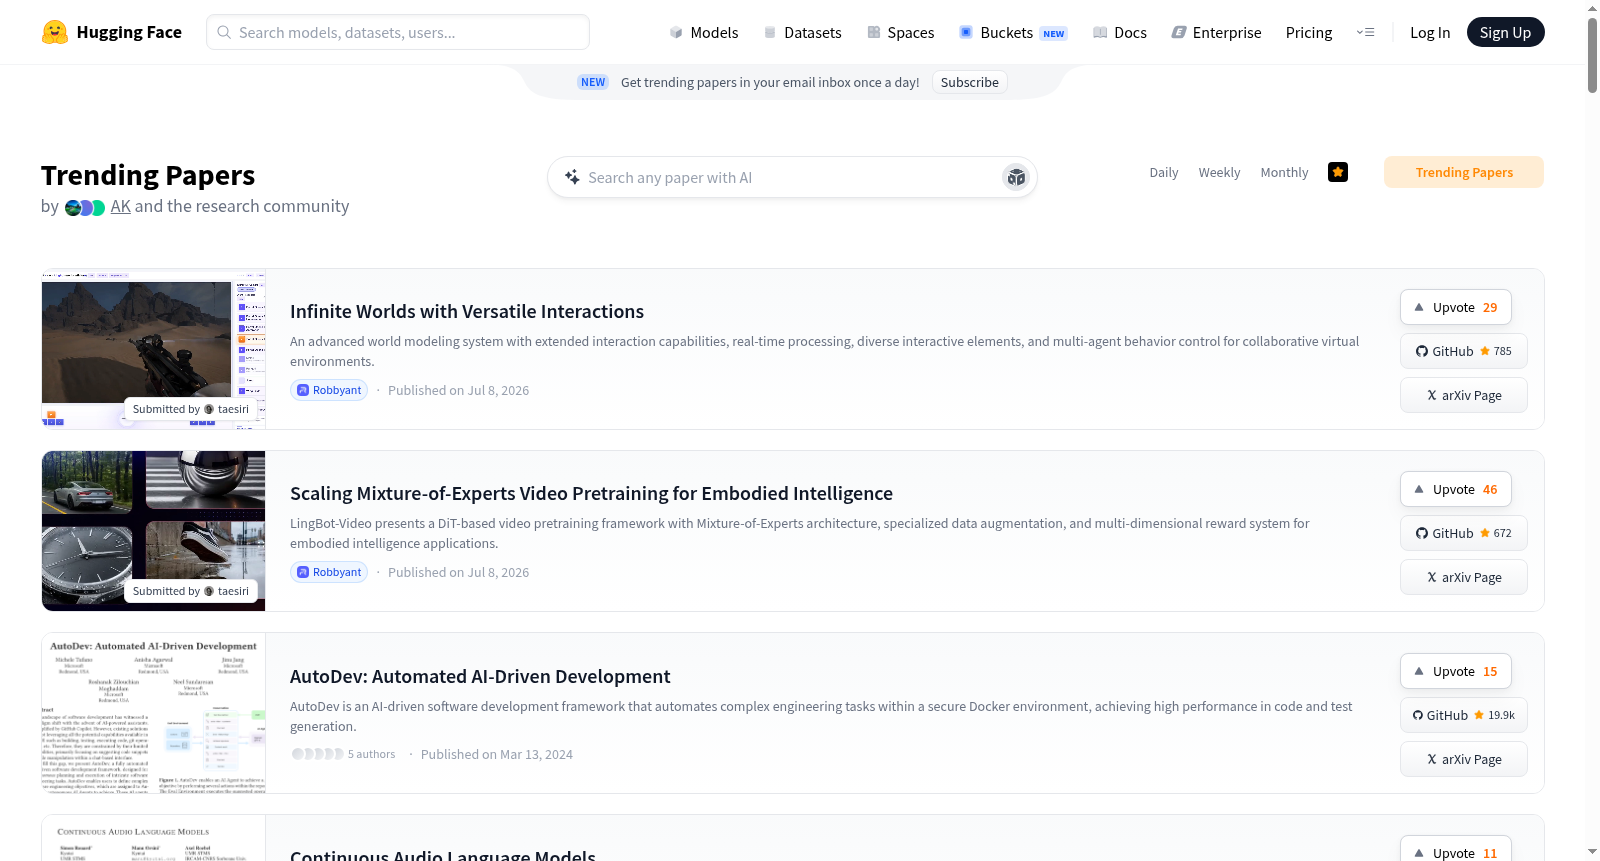This screenshot has height=861, width=1600.
Task: Switch to Weekly papers
Action: coord(1219,172)
